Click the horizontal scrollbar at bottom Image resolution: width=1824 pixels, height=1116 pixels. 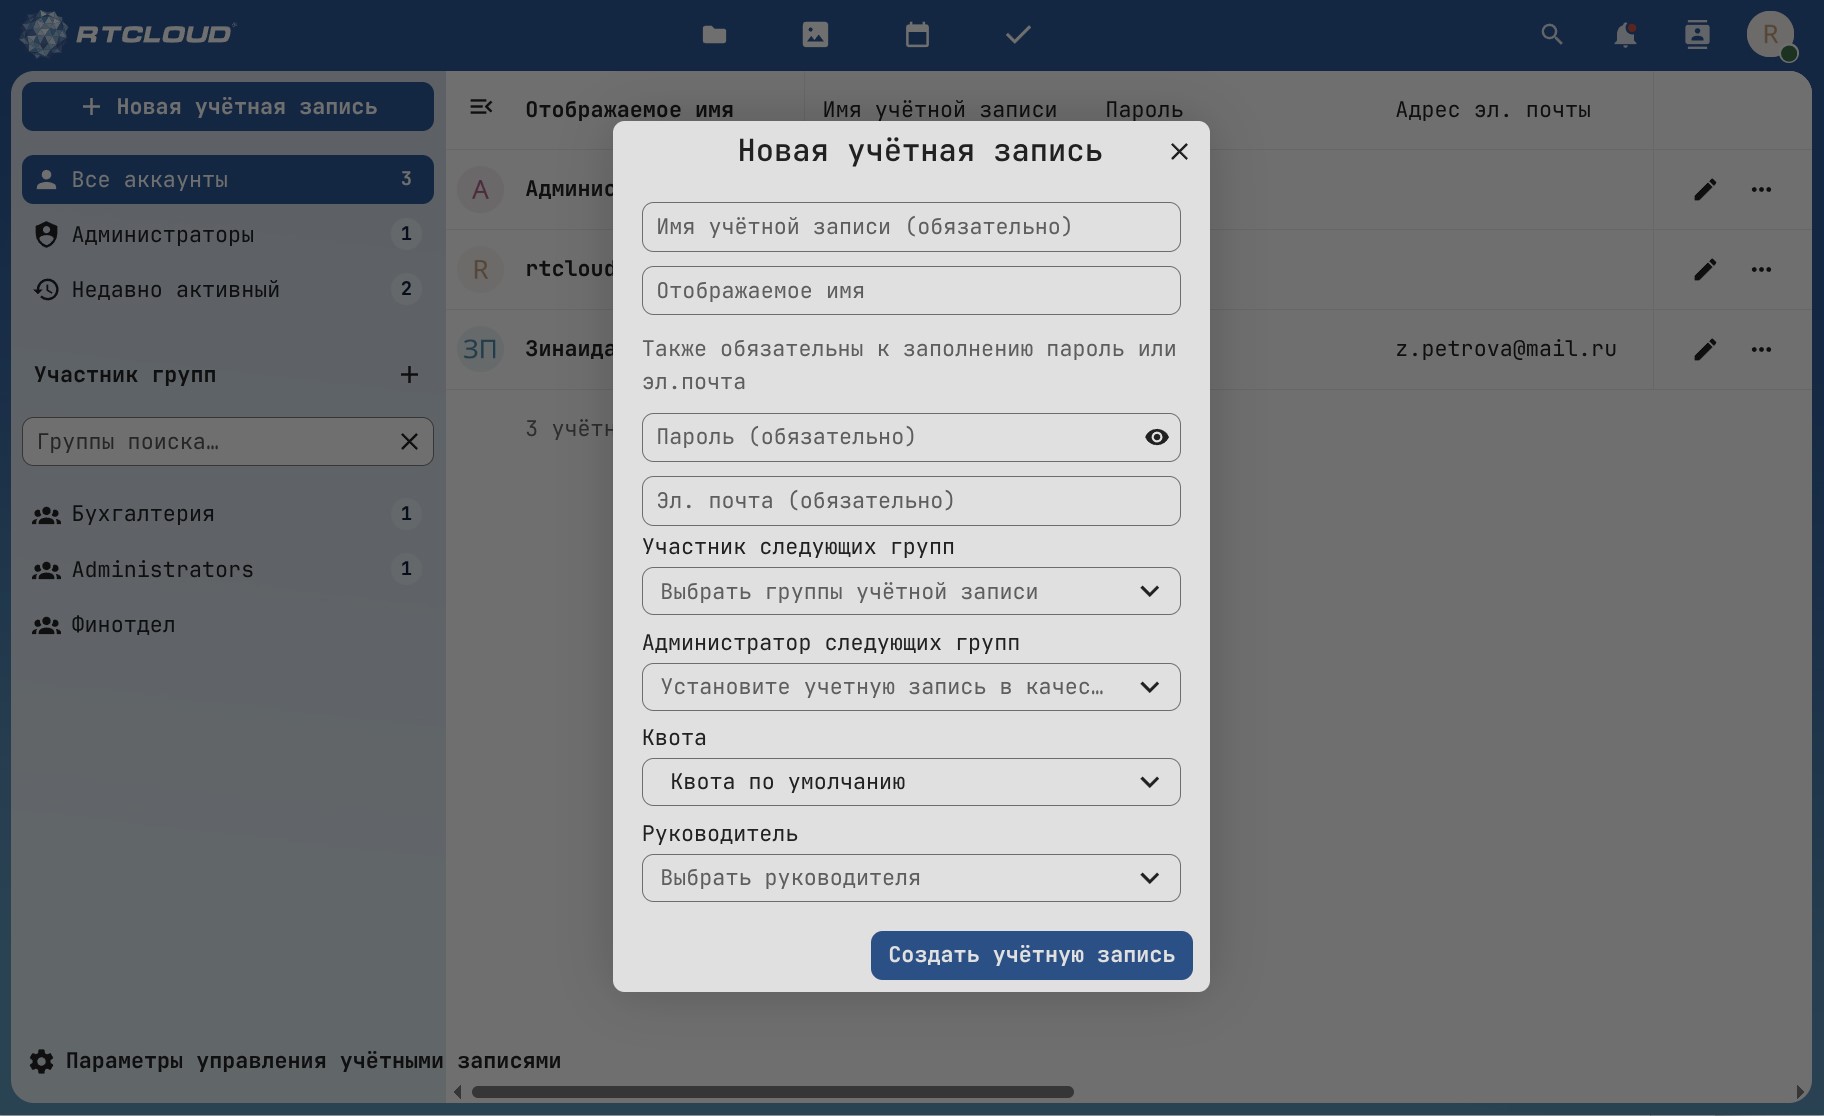[x=772, y=1092]
